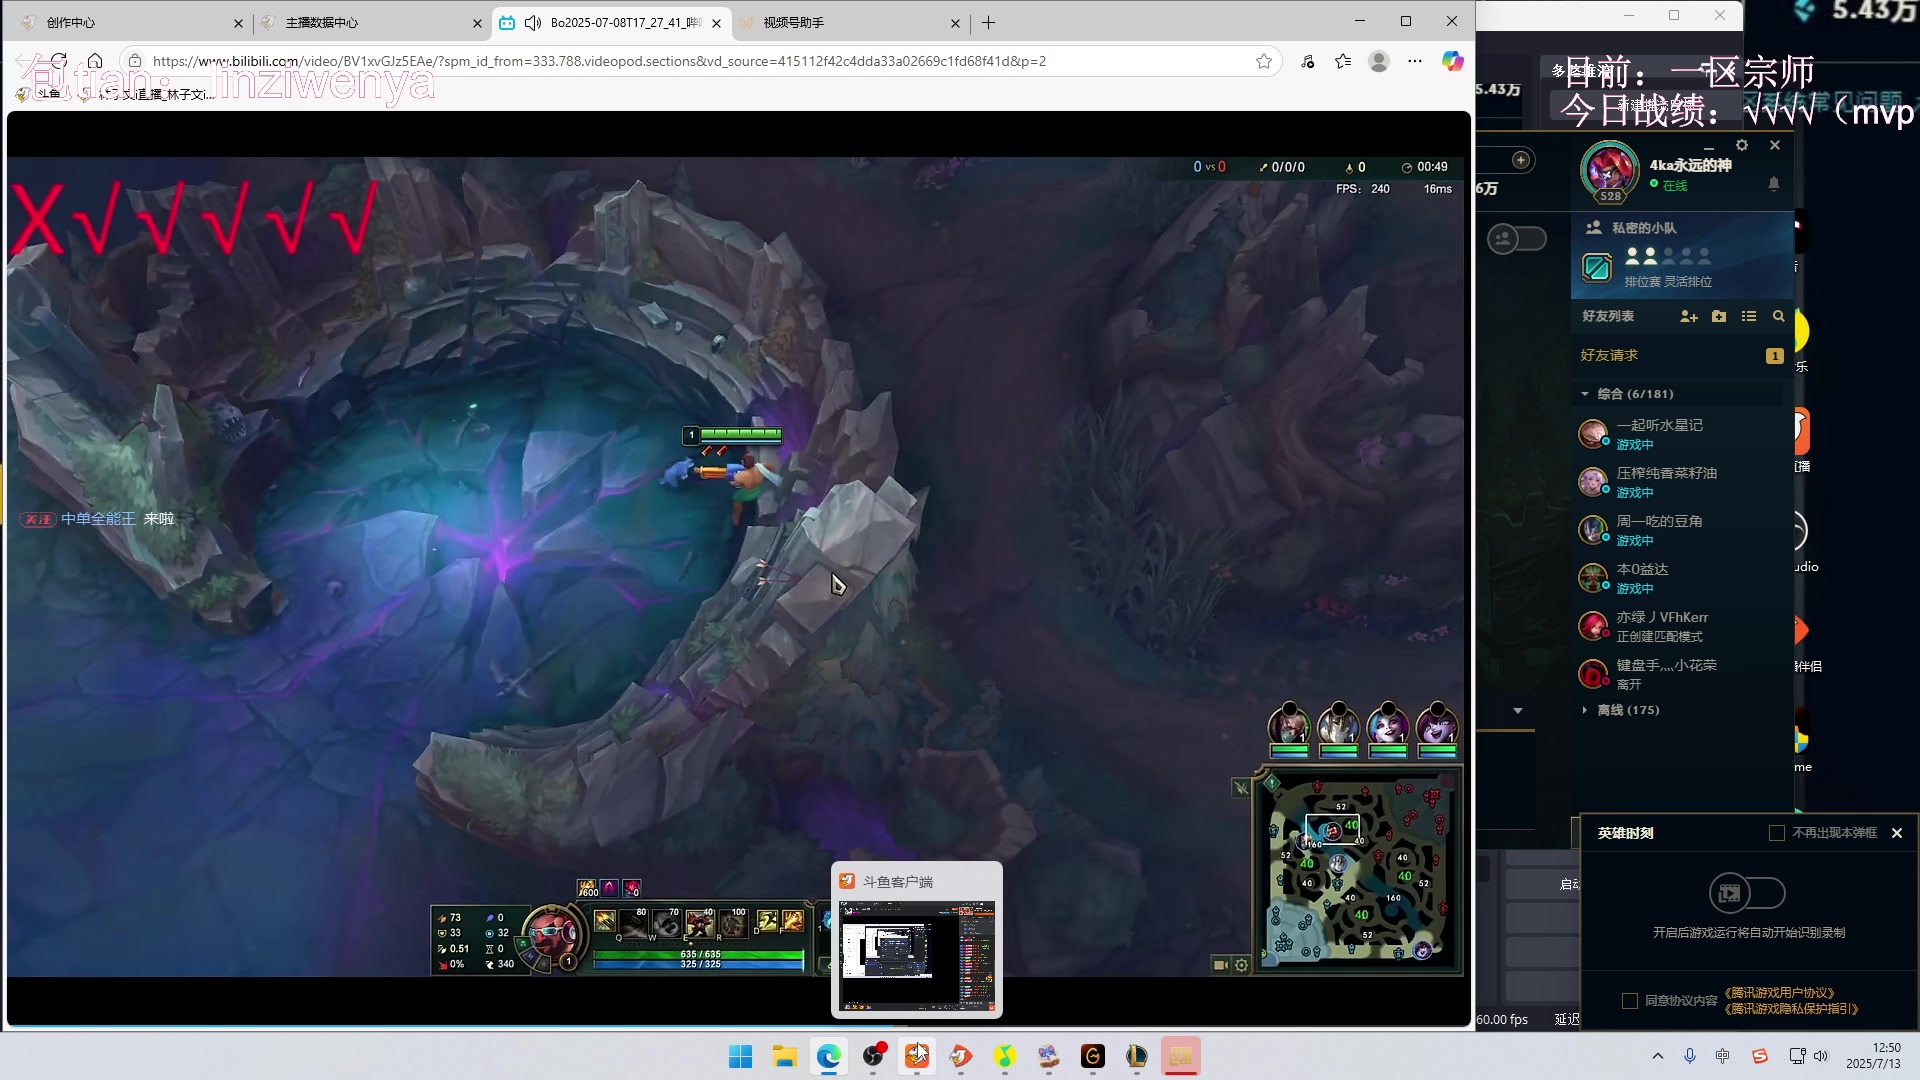Open a new browser tab

(988, 22)
